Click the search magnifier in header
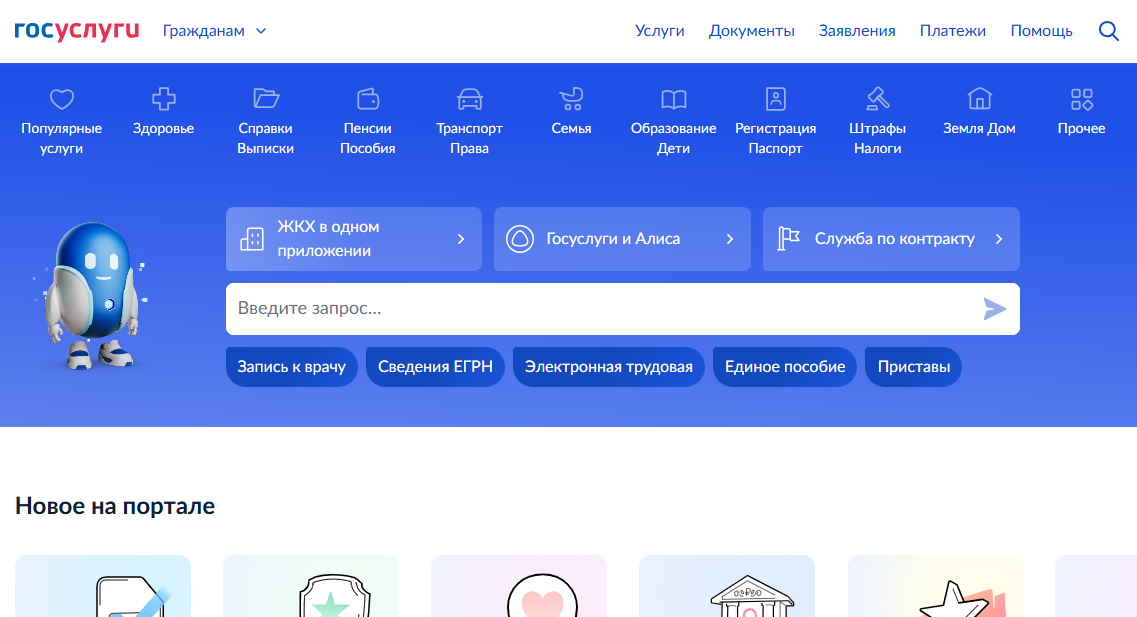 pyautogui.click(x=1109, y=31)
